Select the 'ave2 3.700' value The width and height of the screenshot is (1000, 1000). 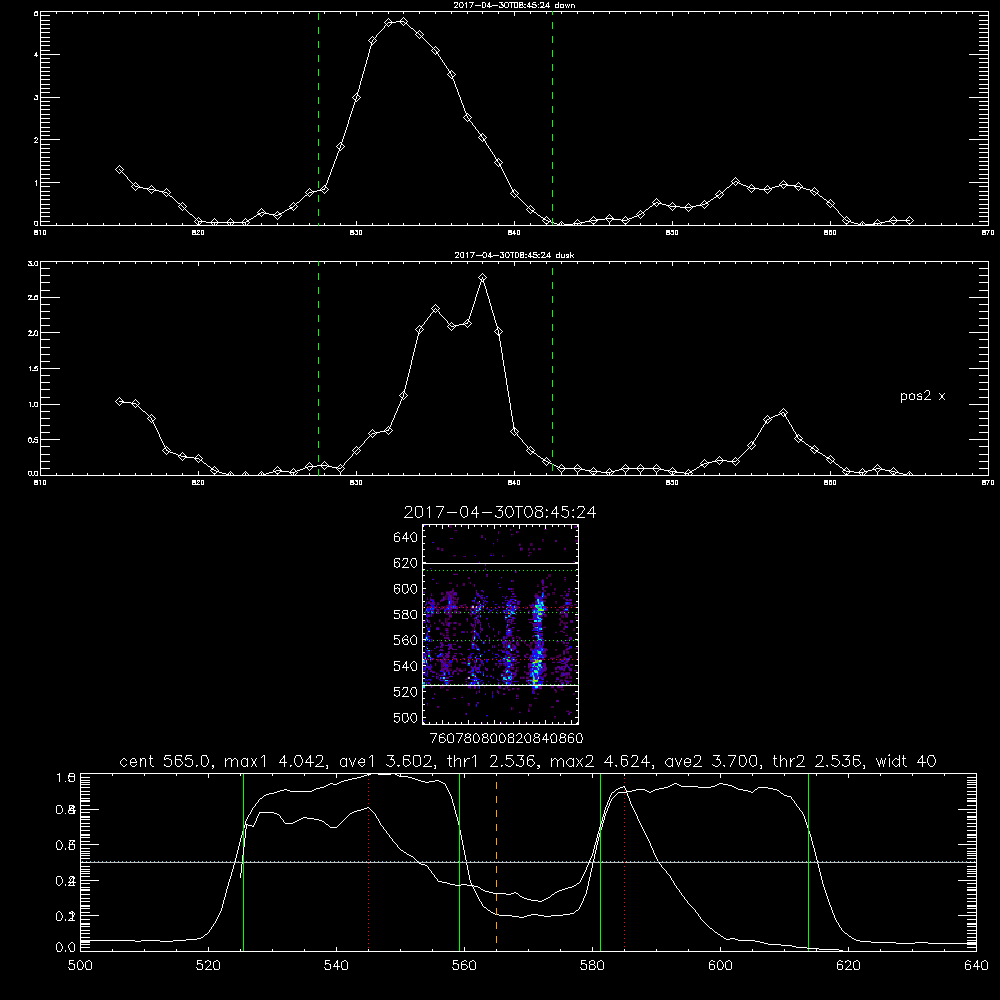pos(715,761)
